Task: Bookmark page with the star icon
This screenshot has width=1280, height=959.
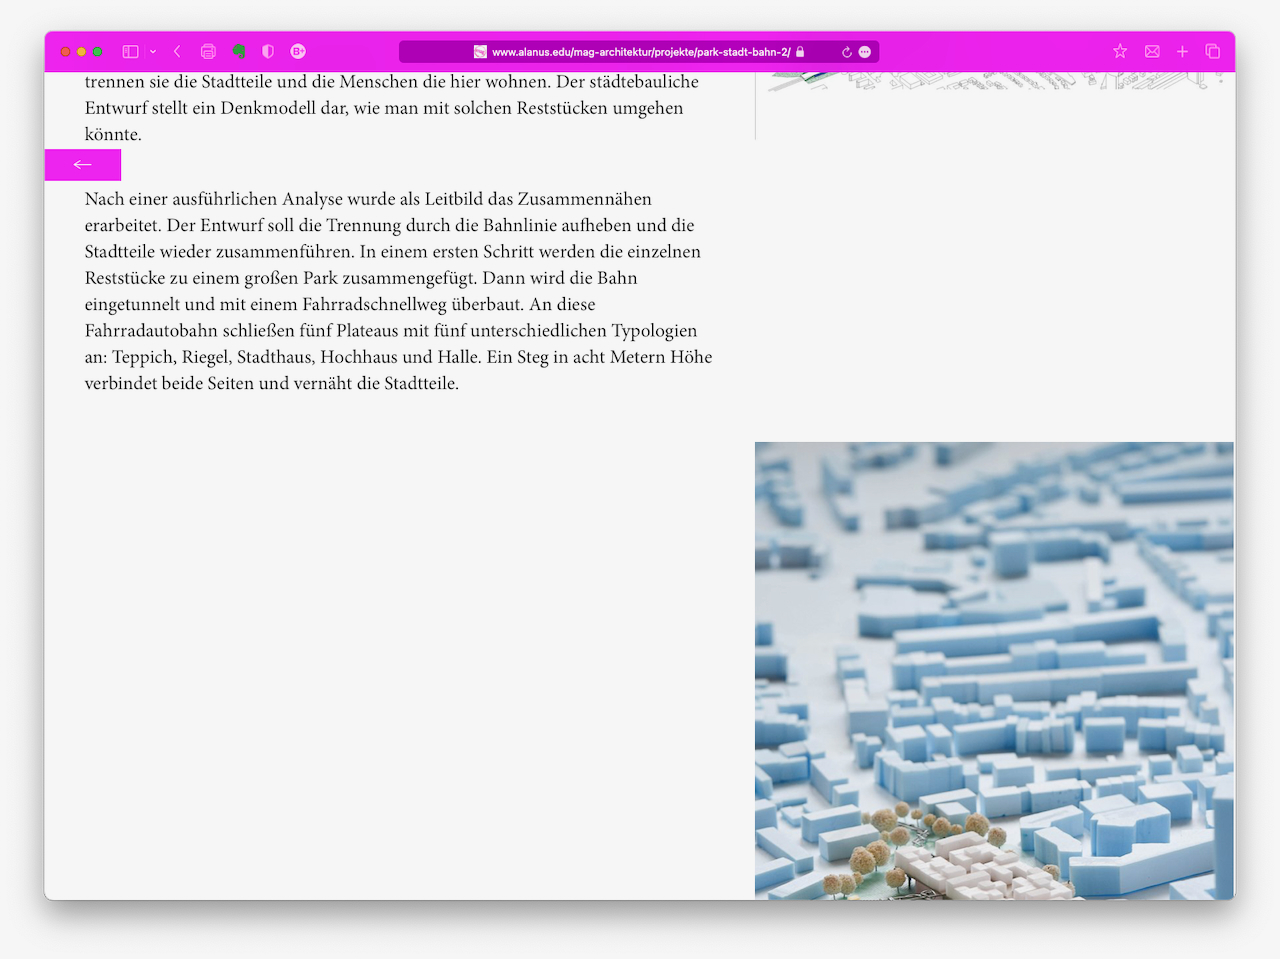Action: click(1120, 51)
